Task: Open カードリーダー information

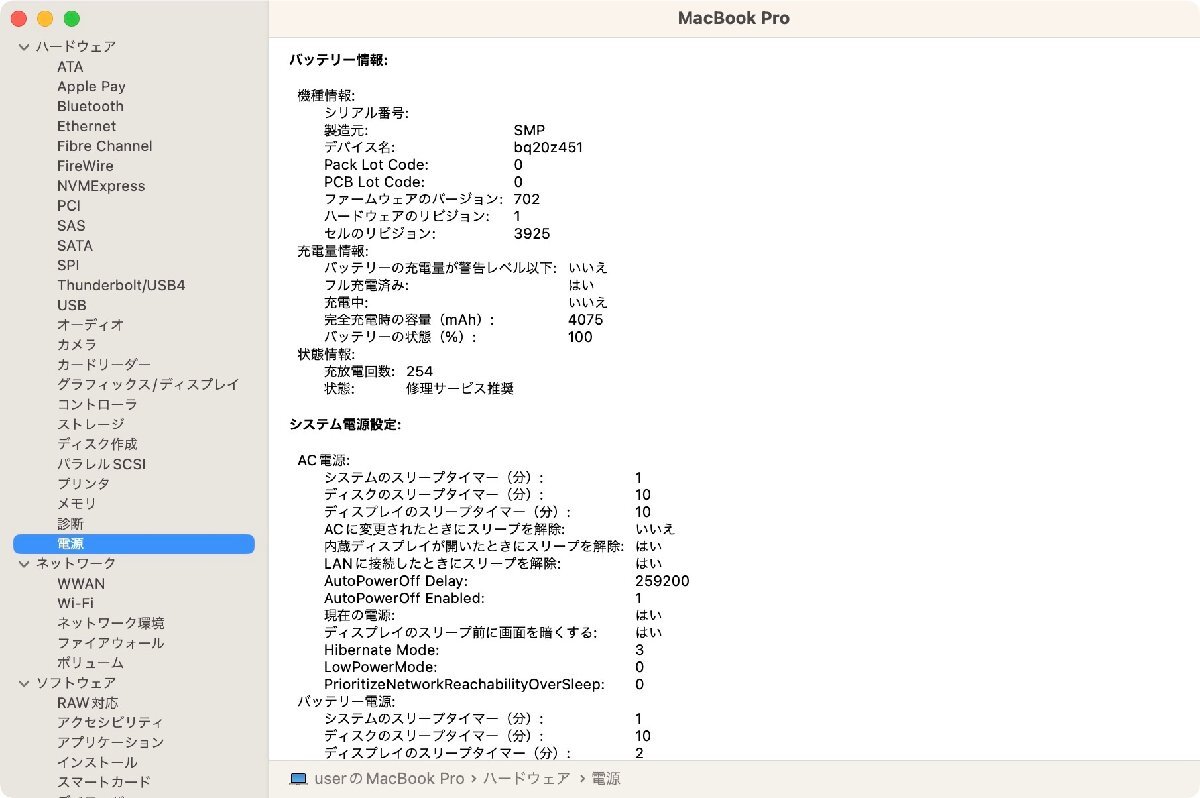Action: click(x=104, y=365)
